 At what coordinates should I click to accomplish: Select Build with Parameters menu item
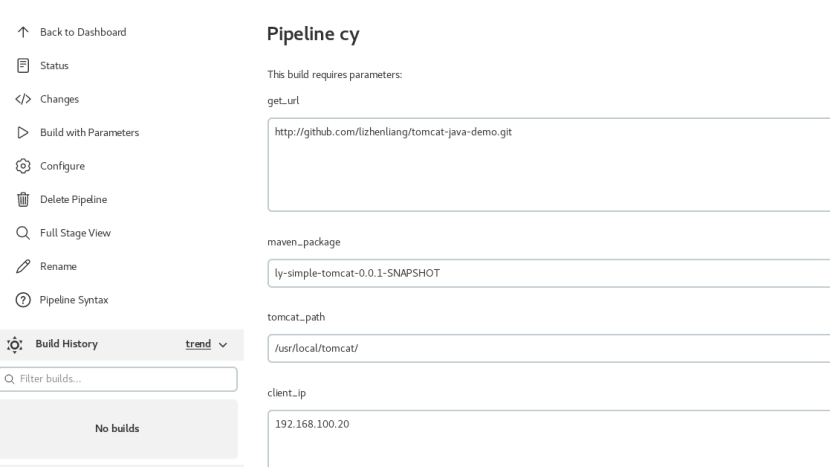(x=89, y=132)
